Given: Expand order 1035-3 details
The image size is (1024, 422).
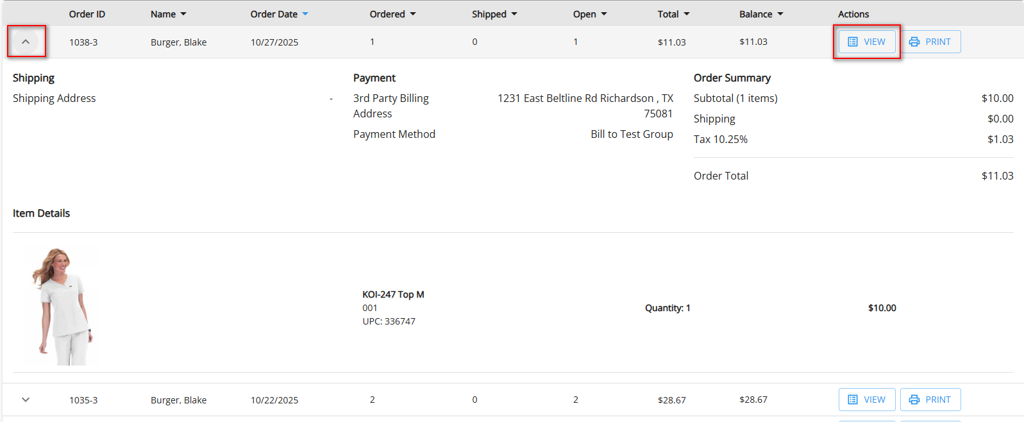Looking at the screenshot, I should click(26, 400).
